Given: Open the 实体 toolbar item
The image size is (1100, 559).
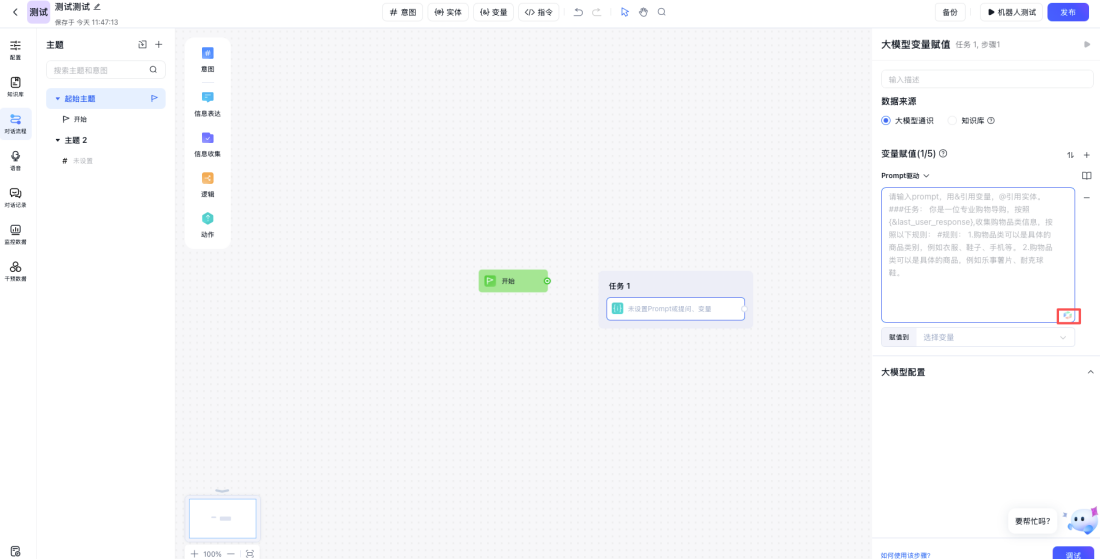Looking at the screenshot, I should pos(448,12).
